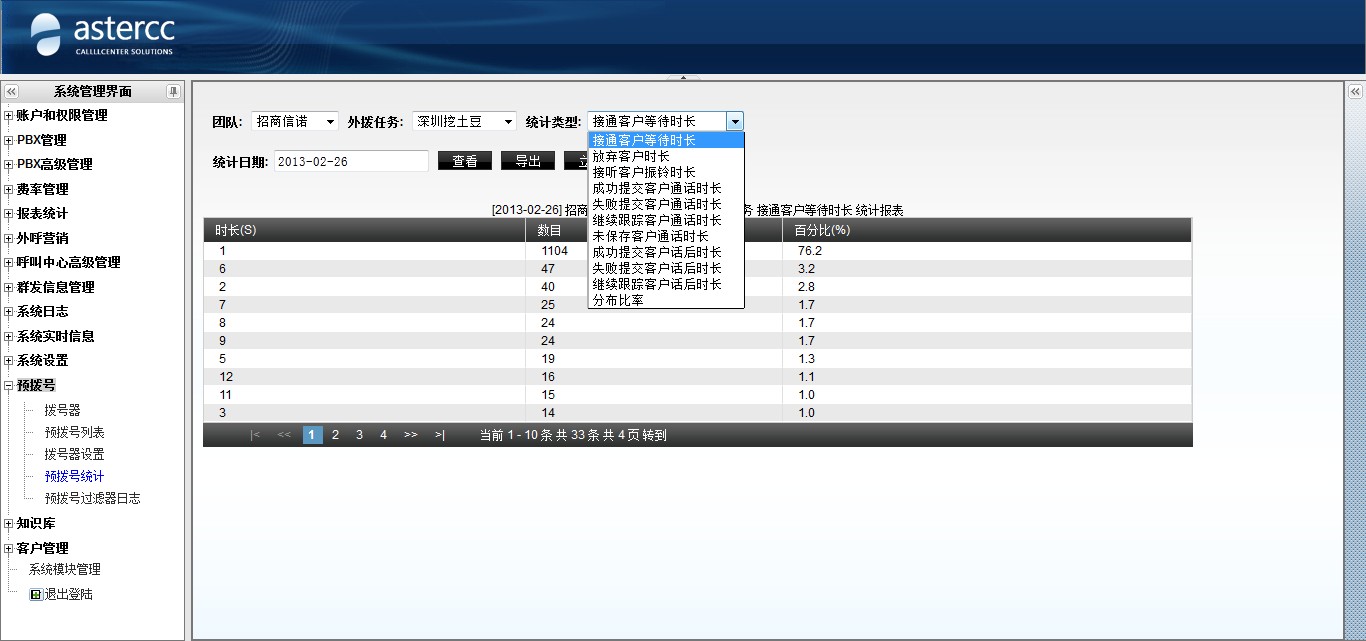
Task: Click the pin icon on sidebar header
Action: [x=173, y=91]
